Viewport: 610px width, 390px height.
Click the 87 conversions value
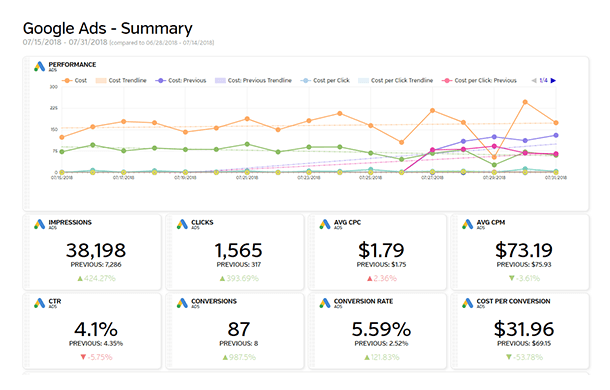click(238, 330)
